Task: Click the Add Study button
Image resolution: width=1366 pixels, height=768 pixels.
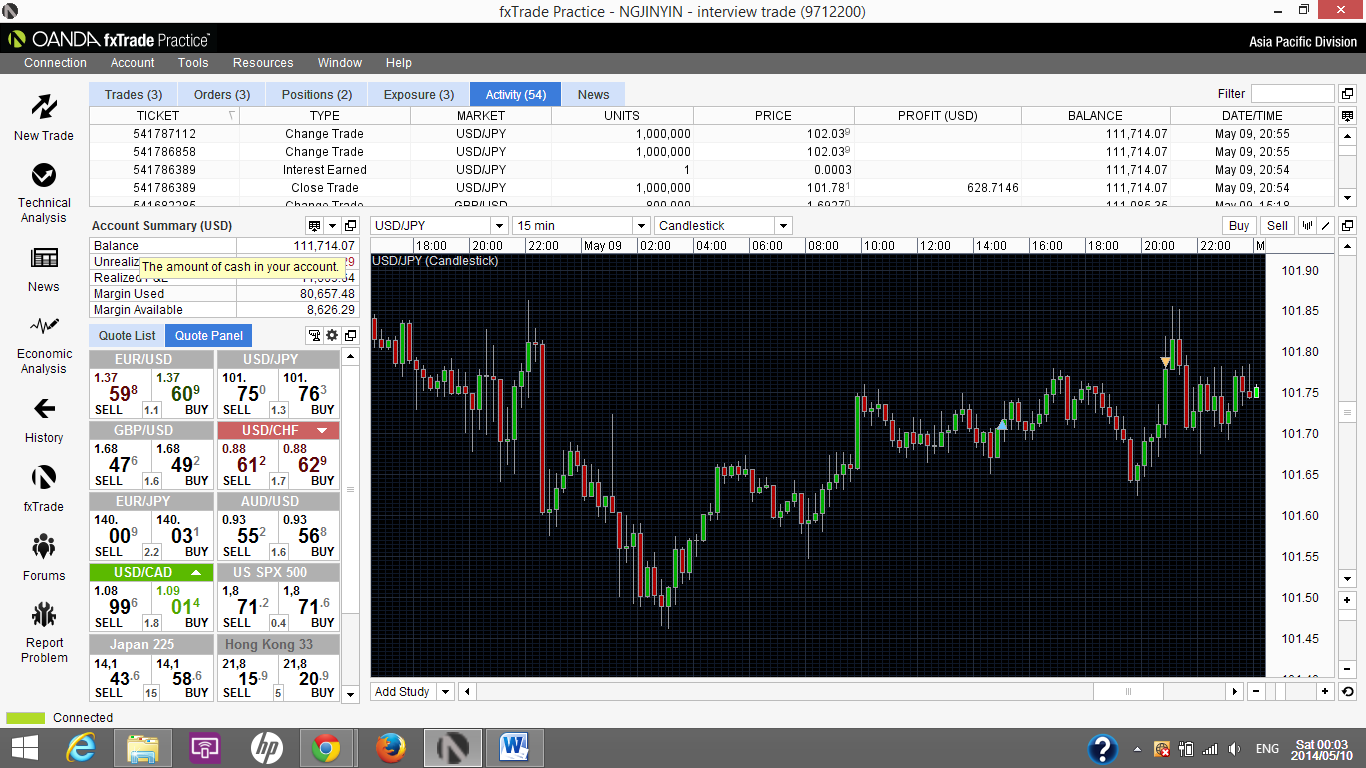Action: pos(402,691)
